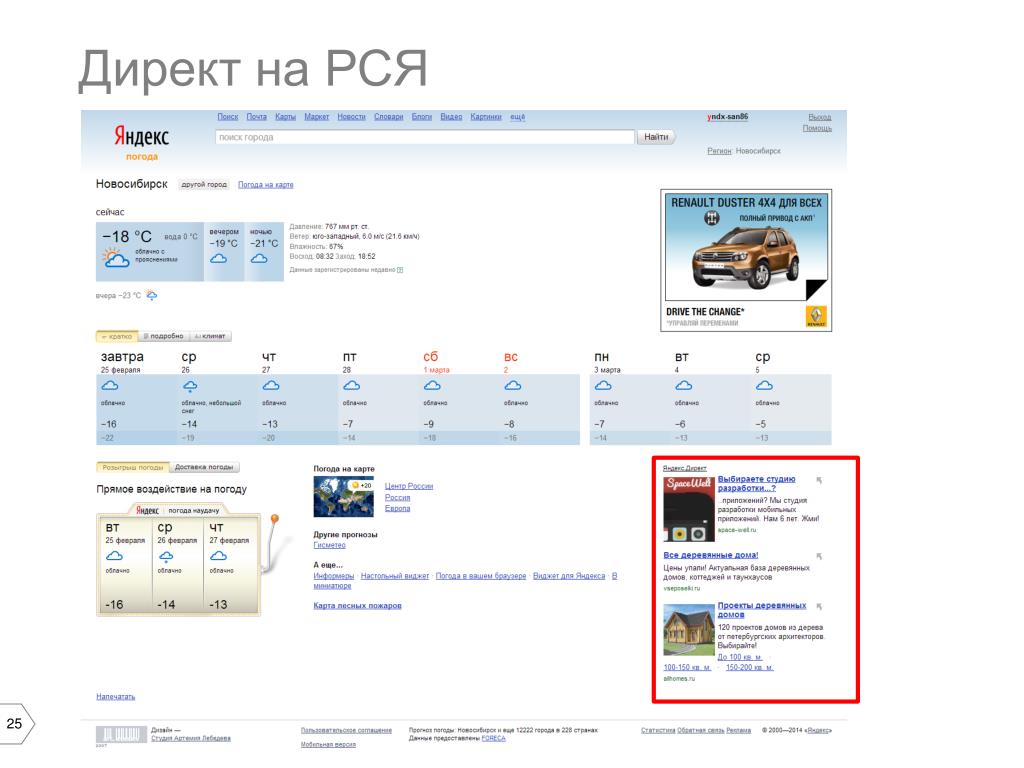Screen dimensions: 1024x768
Task: Open Картинки in the top navigation
Action: tap(486, 117)
